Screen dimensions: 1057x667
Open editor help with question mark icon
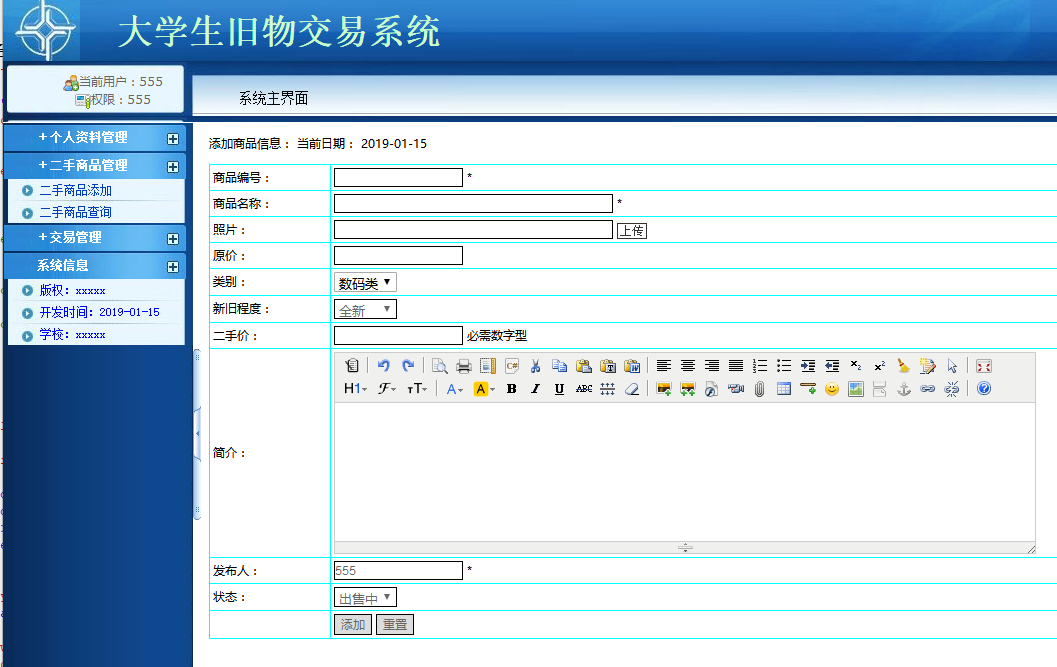[x=984, y=389]
